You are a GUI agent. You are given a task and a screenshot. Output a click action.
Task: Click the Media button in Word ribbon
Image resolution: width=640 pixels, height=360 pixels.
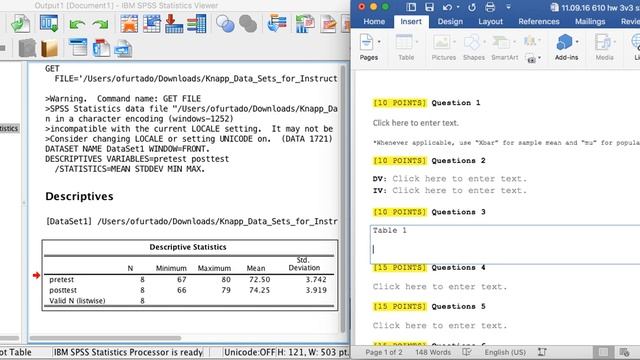[x=604, y=47]
